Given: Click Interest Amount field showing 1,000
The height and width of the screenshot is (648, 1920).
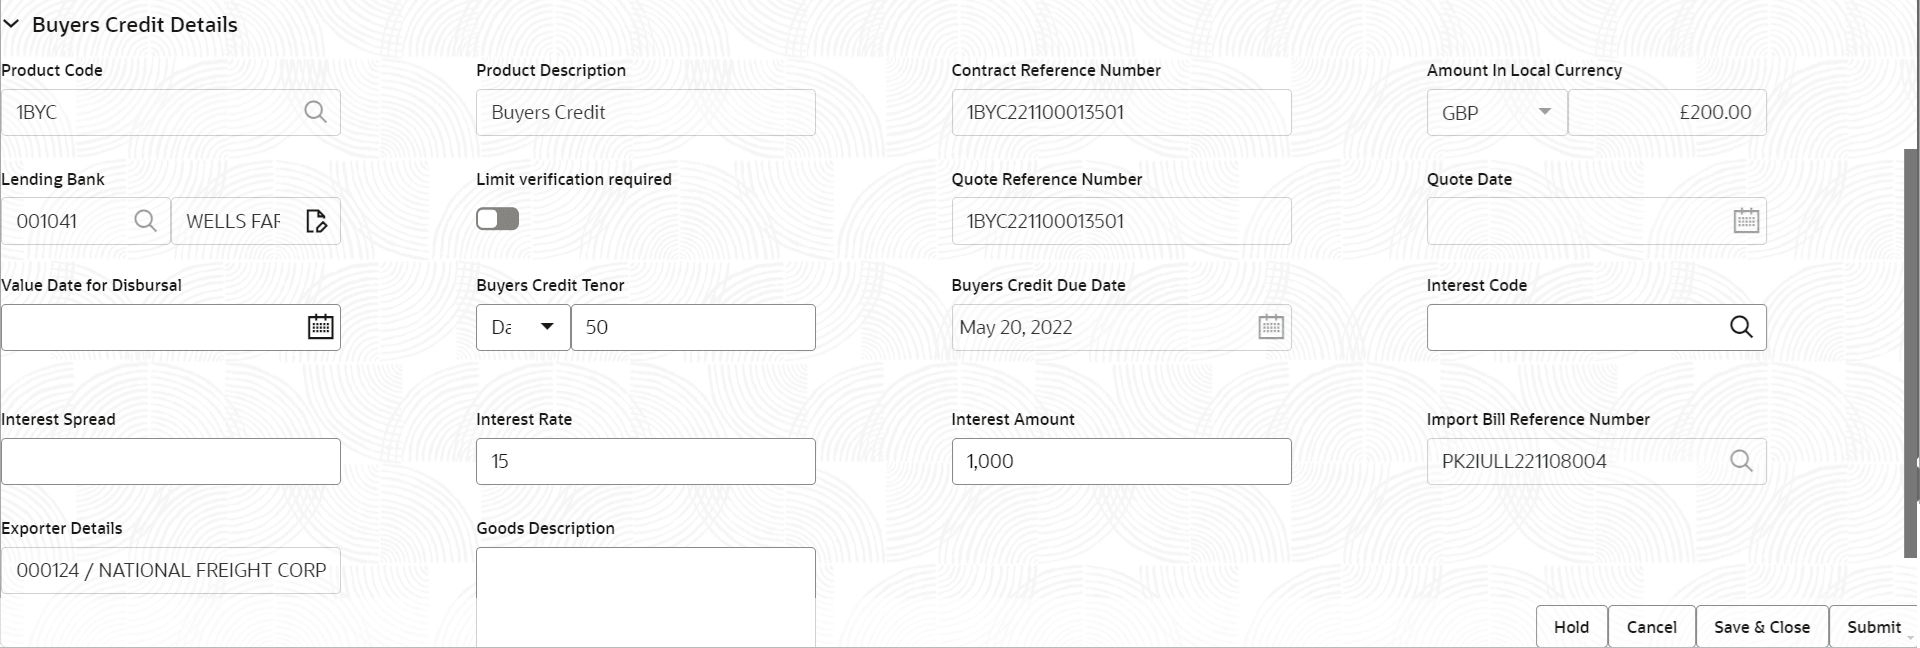Looking at the screenshot, I should pos(1121,461).
